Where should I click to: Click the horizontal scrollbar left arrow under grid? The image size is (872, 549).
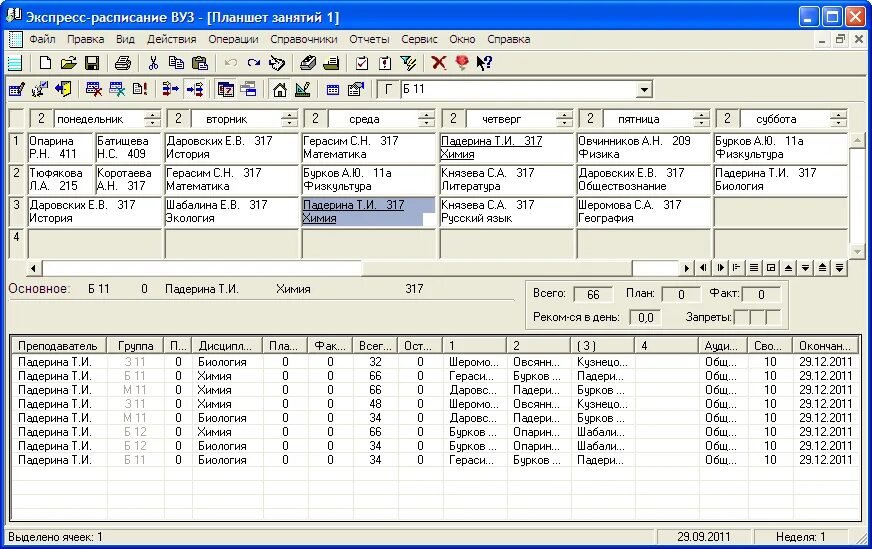click(x=33, y=269)
